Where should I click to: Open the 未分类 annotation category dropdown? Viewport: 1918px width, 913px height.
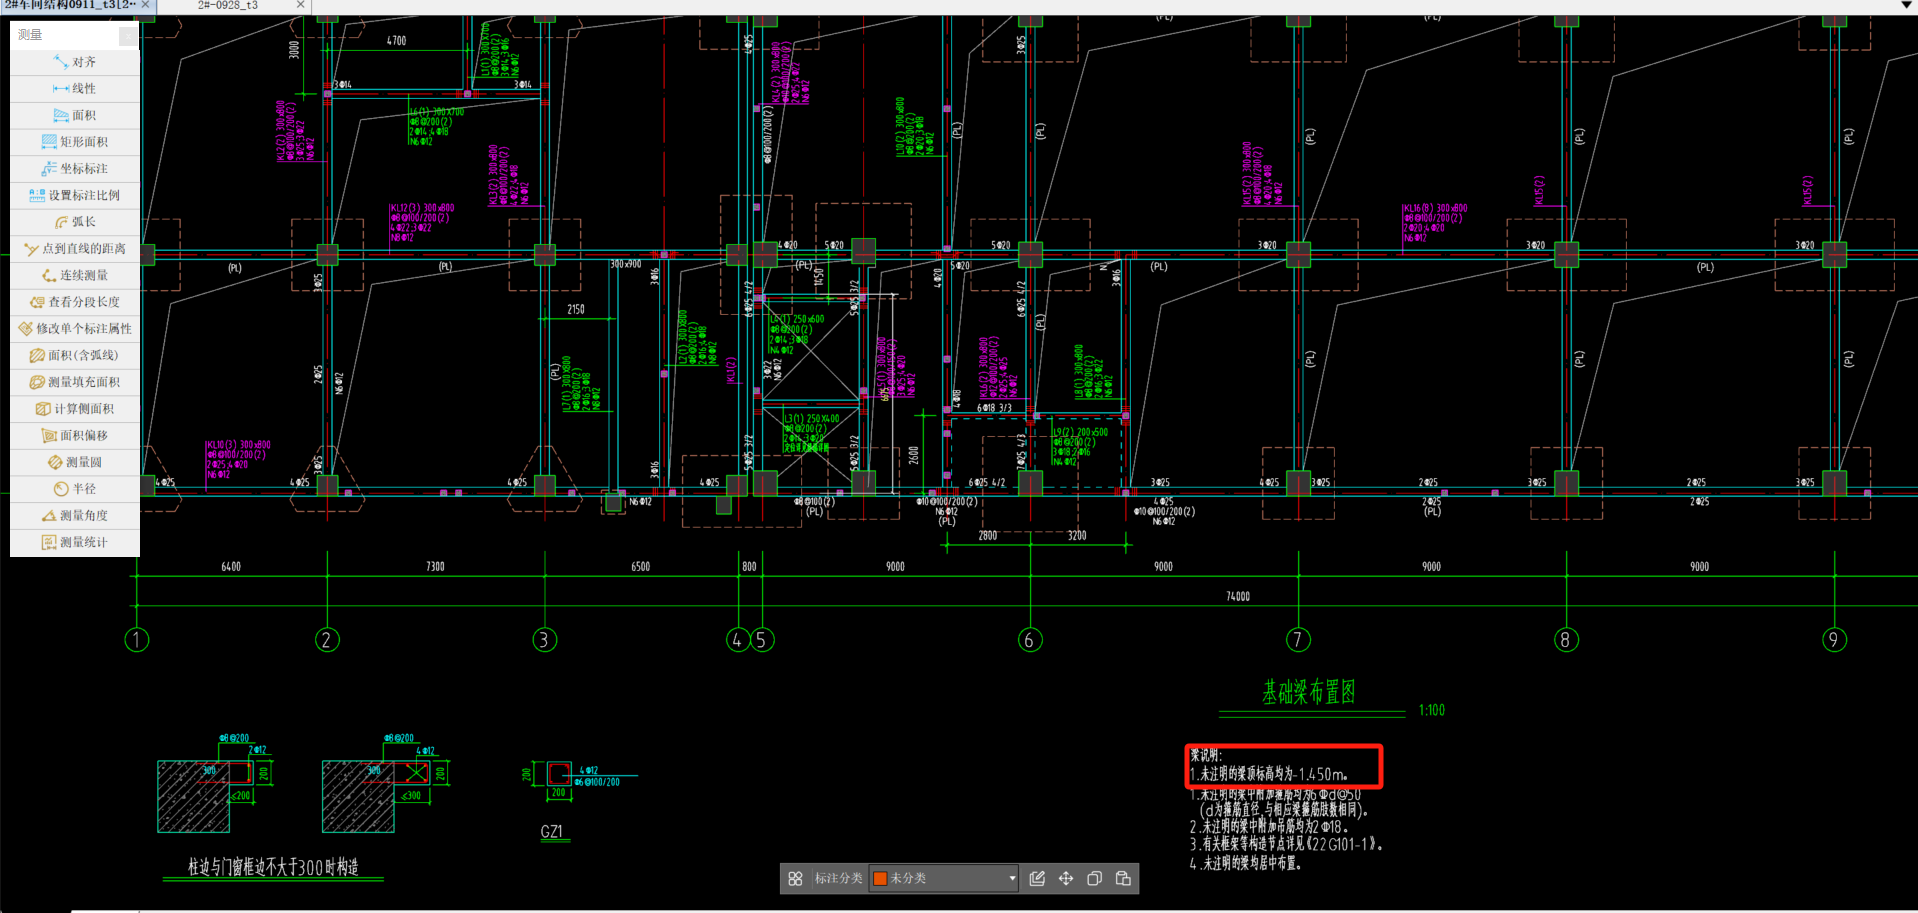[944, 878]
